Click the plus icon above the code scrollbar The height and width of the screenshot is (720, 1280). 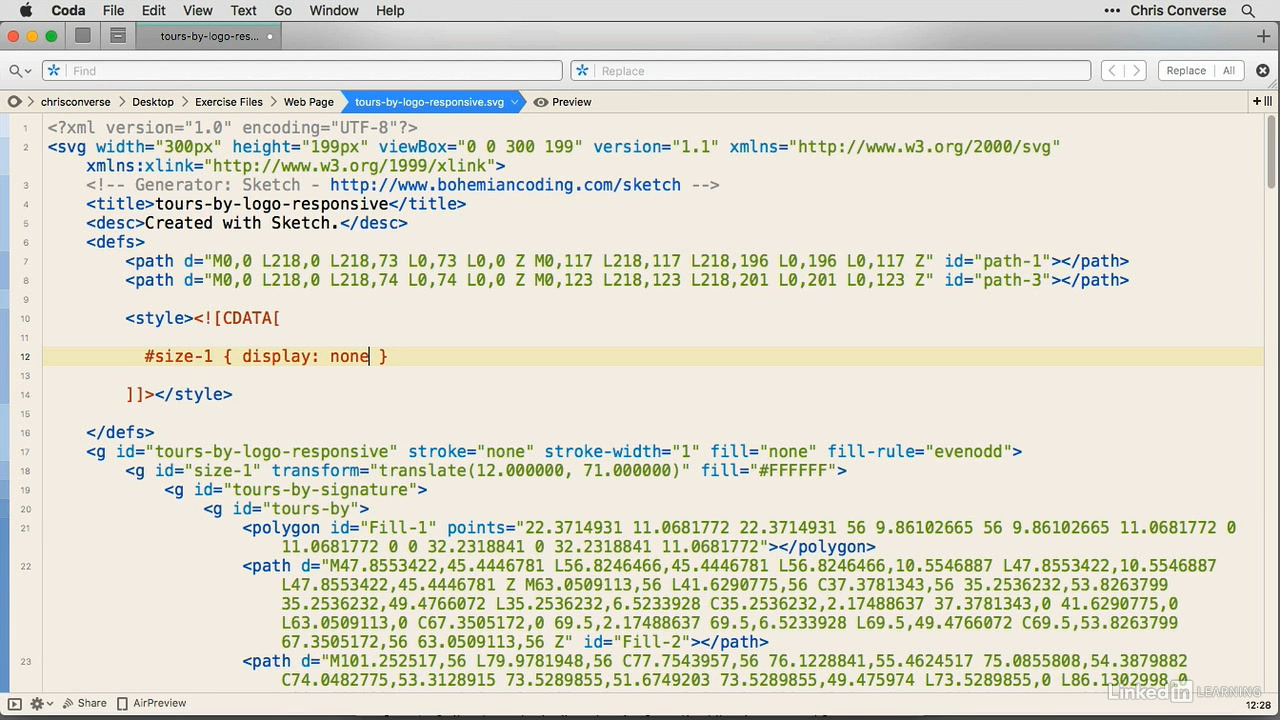tap(1256, 101)
